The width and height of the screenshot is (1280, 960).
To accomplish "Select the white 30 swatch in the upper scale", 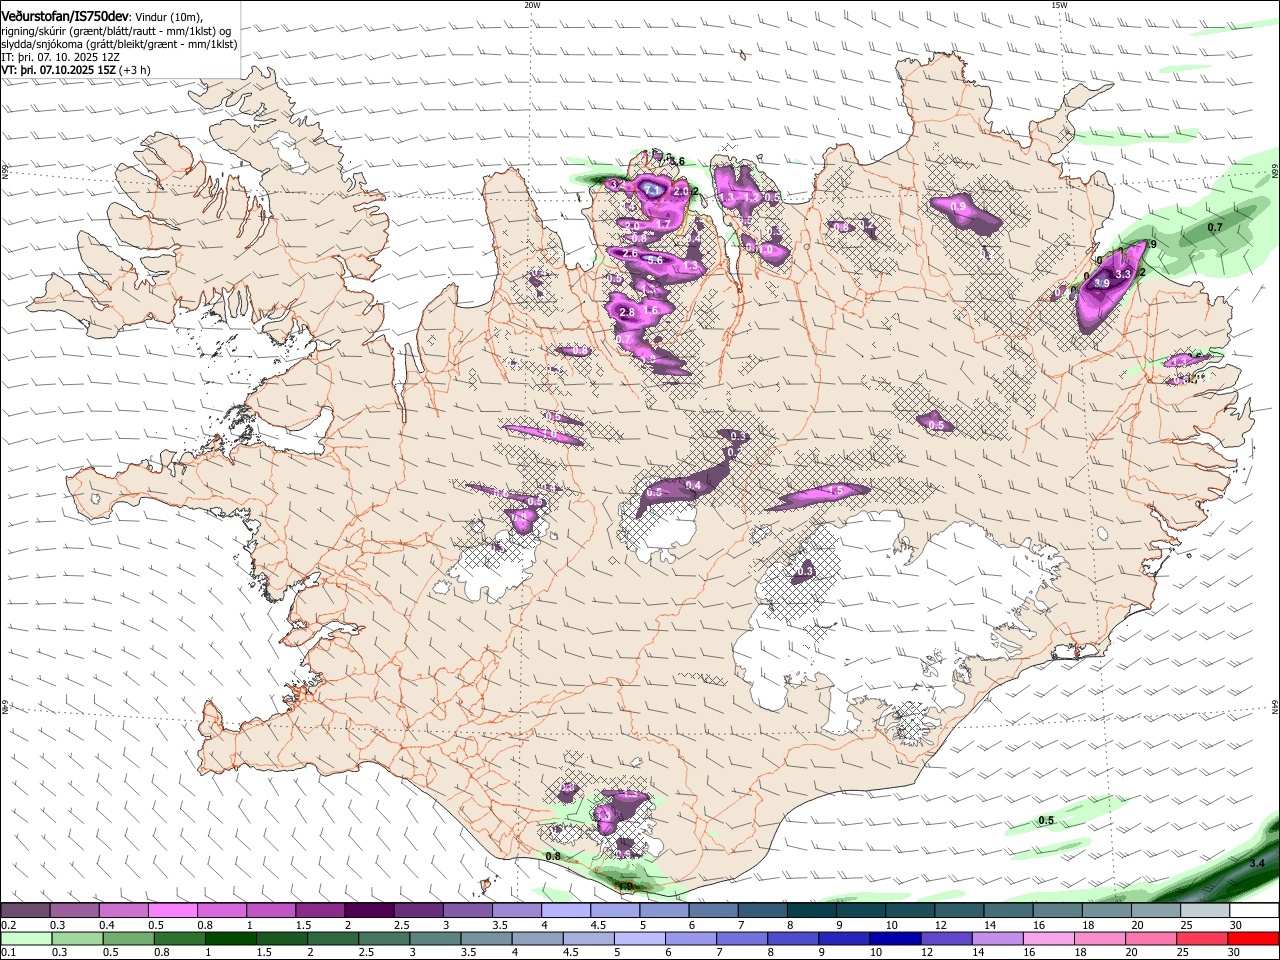I will (1253, 911).
